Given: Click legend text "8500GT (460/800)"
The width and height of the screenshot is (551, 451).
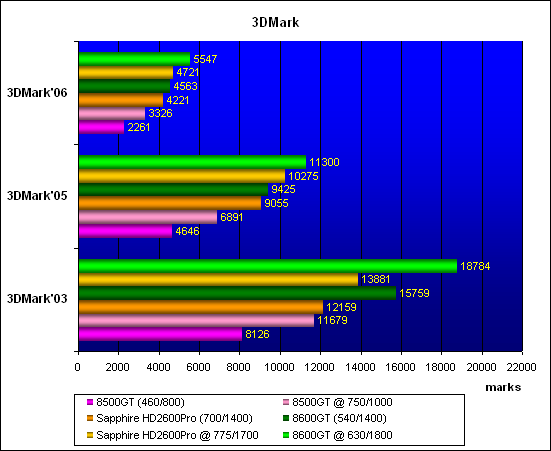Looking at the screenshot, I should (140, 402).
